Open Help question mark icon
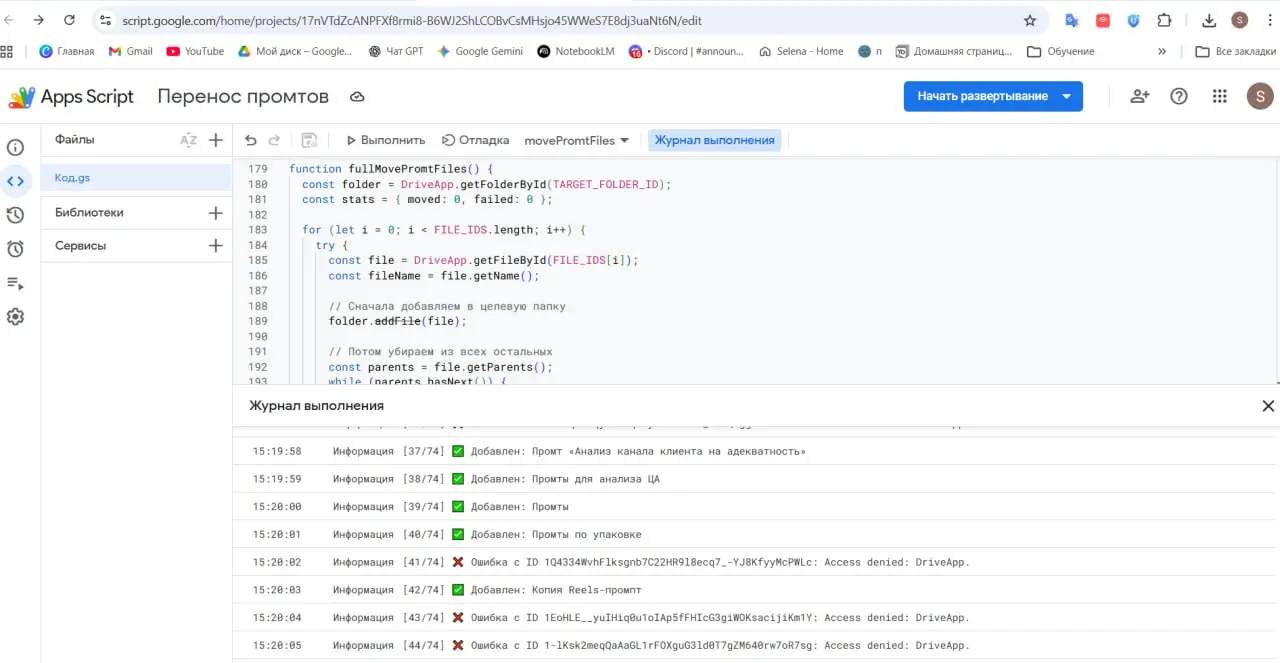This screenshot has height=663, width=1280. coord(1179,96)
